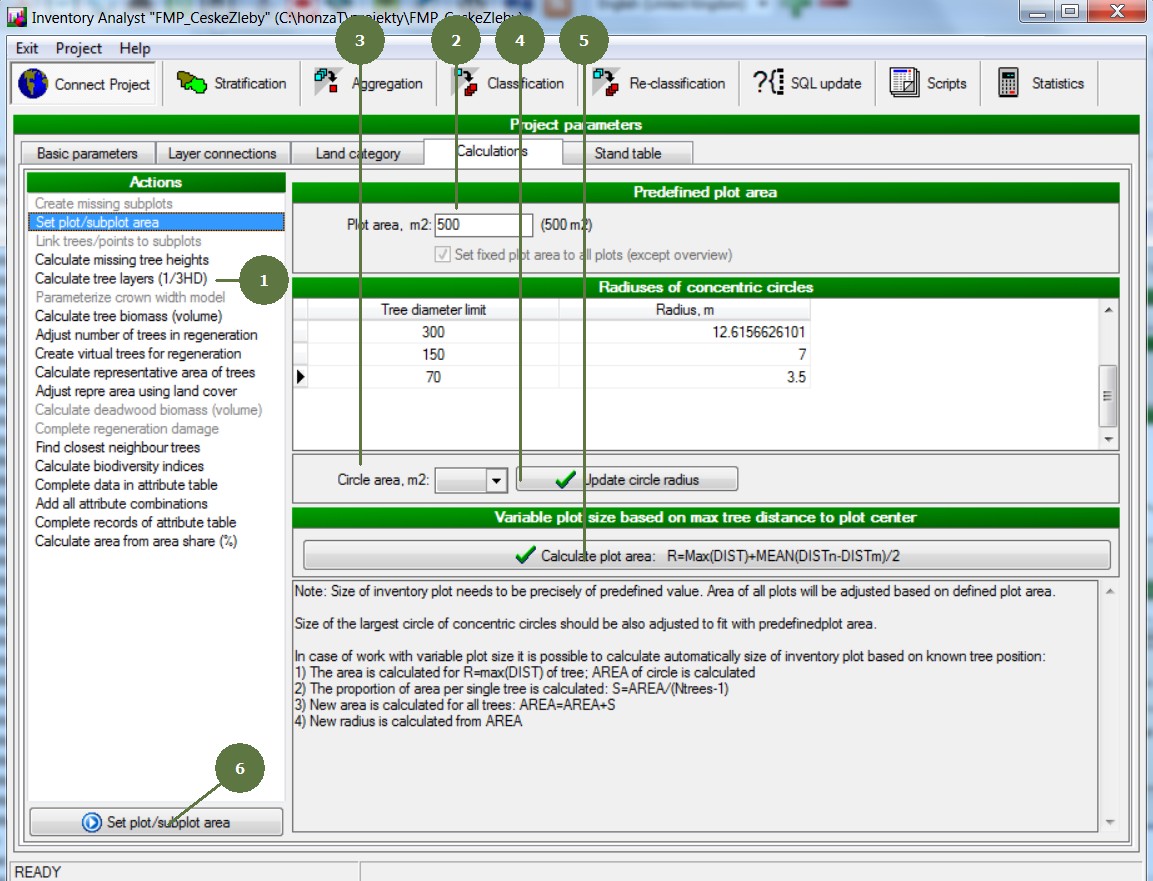
Task: Switch to the Basic parameters tab
Action: pyautogui.click(x=87, y=153)
